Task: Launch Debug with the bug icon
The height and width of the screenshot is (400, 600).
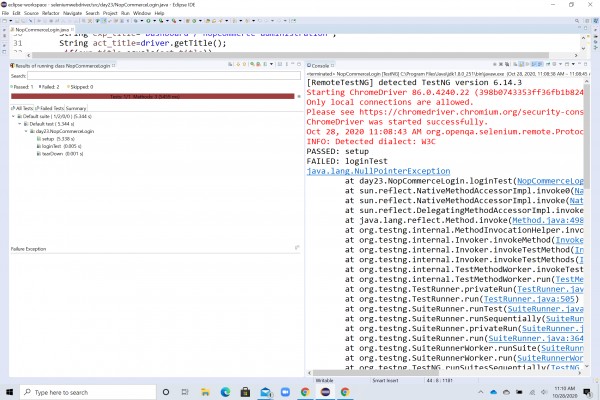Action: click(135, 21)
